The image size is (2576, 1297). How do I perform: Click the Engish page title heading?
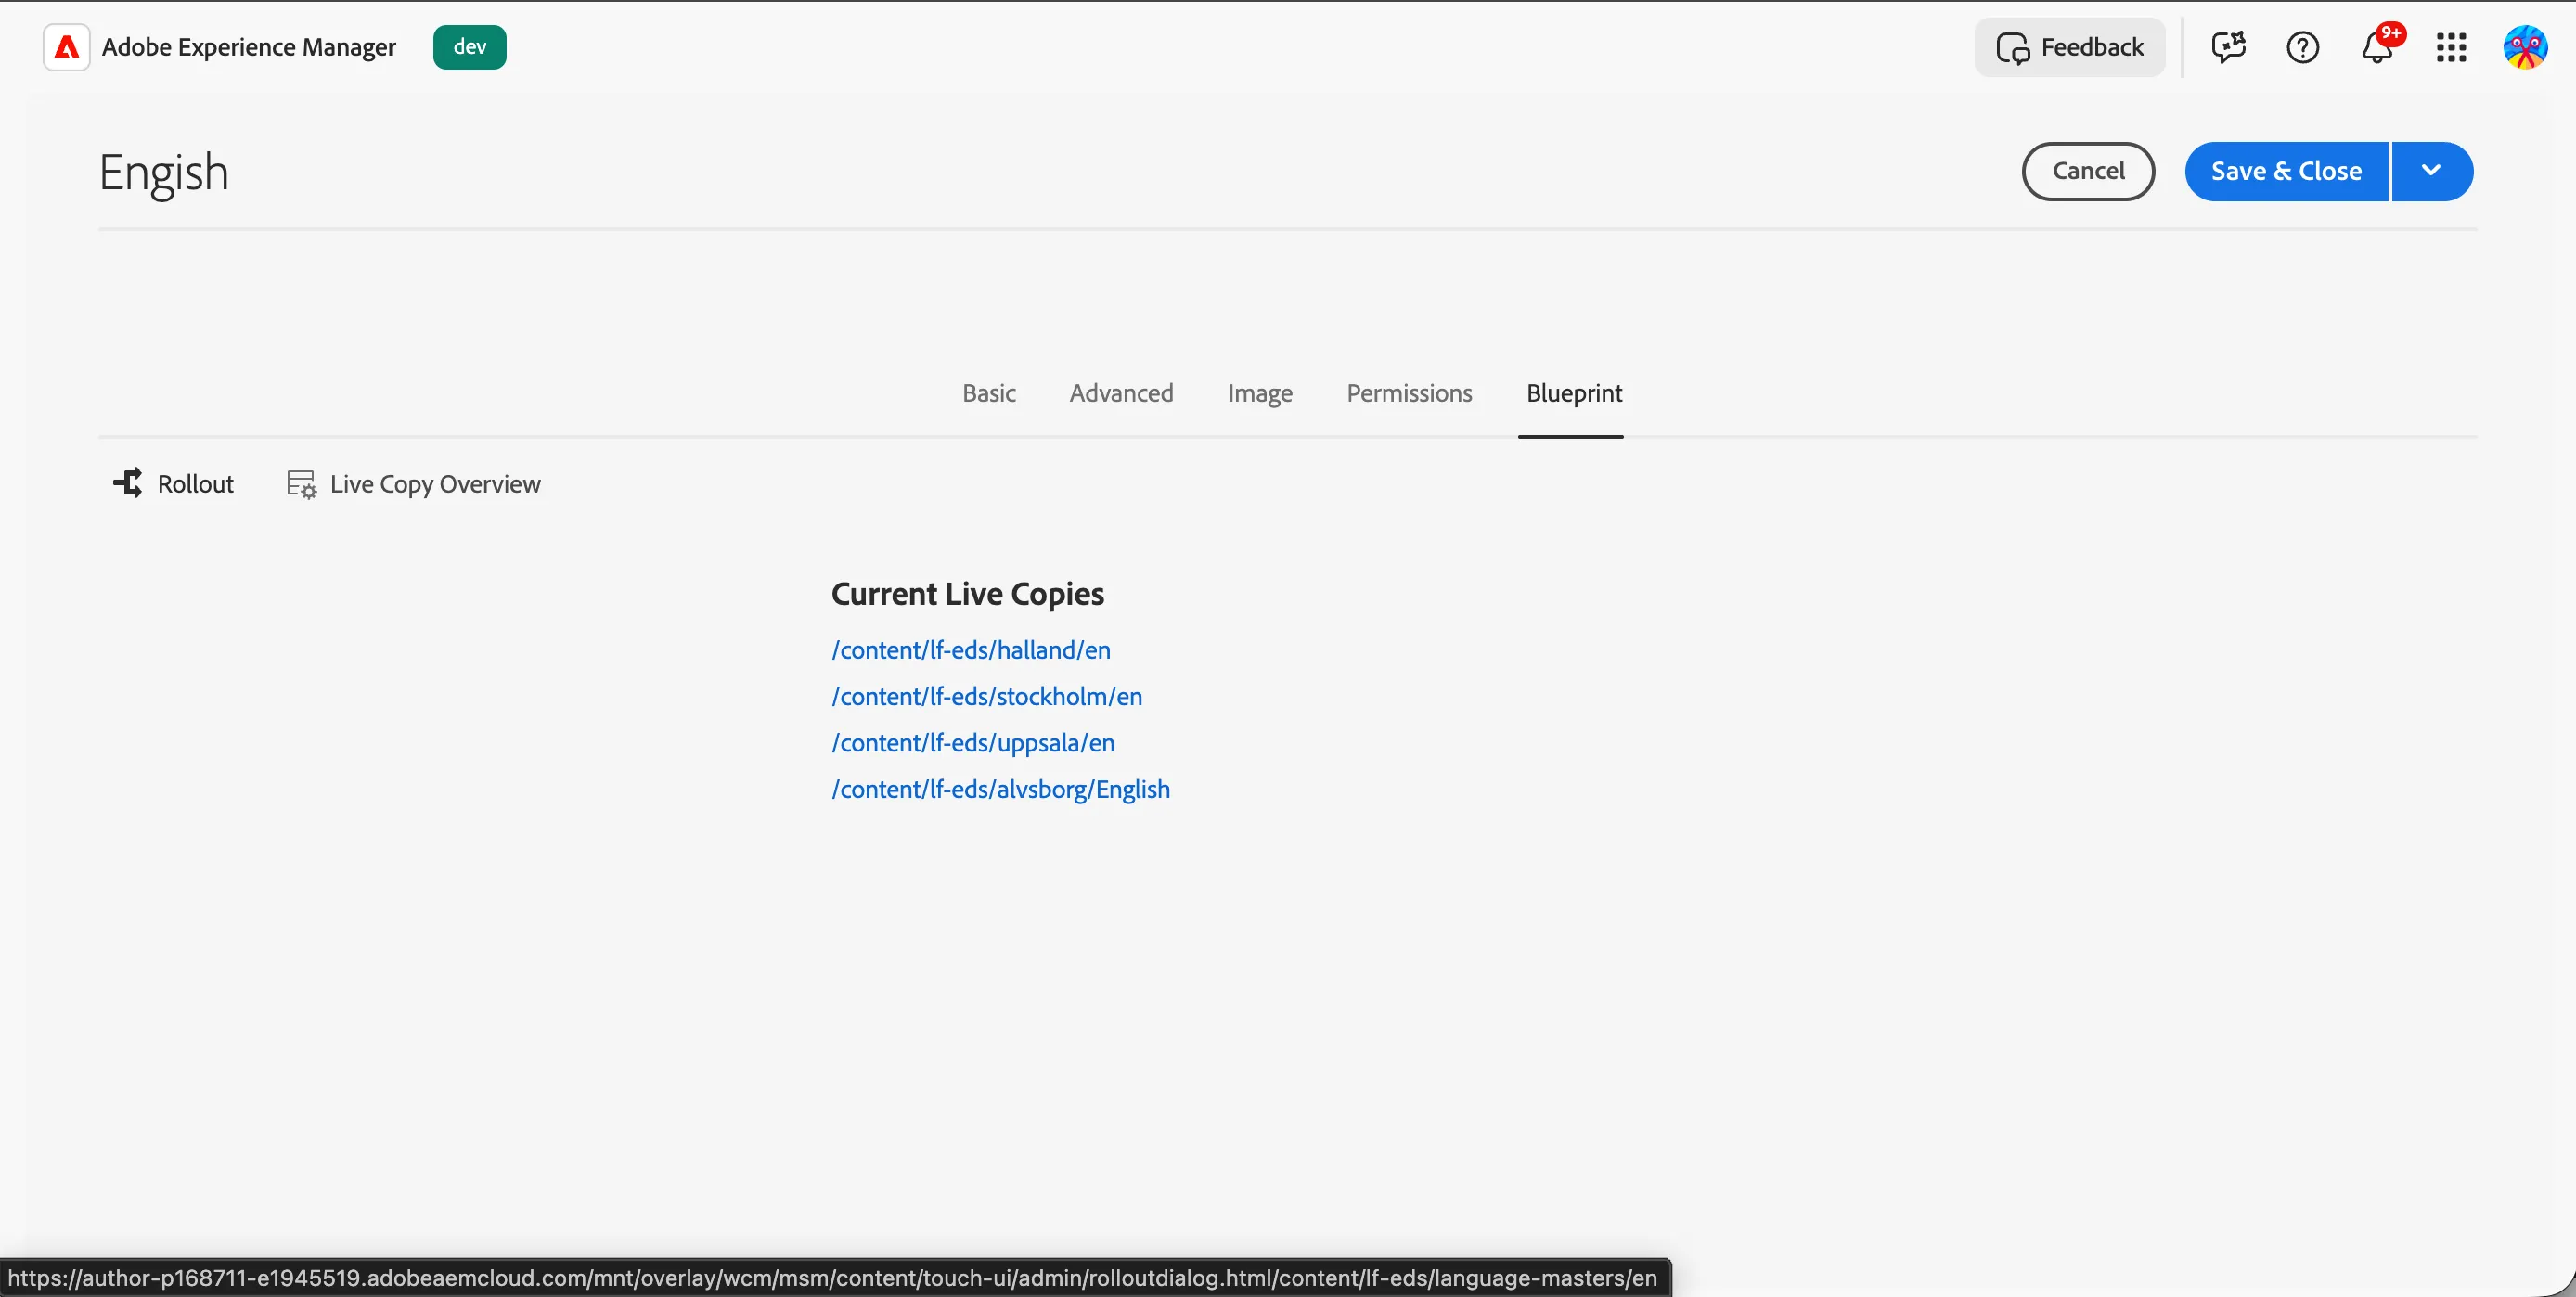pos(164,173)
